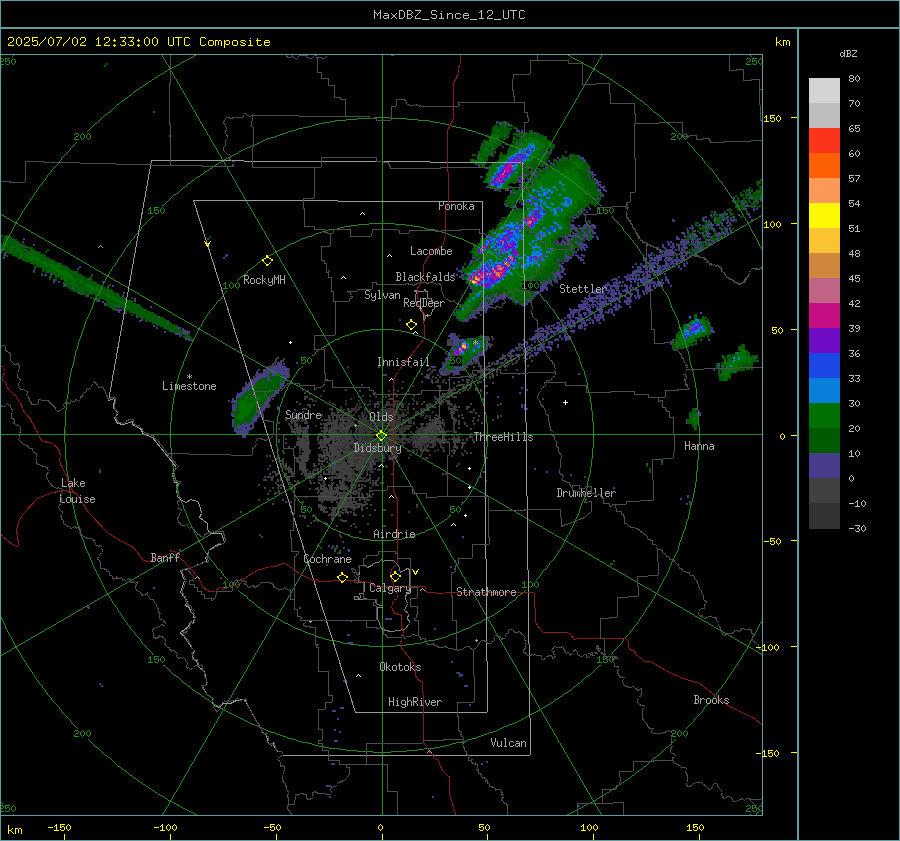This screenshot has height=841, width=900.
Task: Click the small storm cell left of Hanna's northeast echoes
Action: click(x=694, y=418)
